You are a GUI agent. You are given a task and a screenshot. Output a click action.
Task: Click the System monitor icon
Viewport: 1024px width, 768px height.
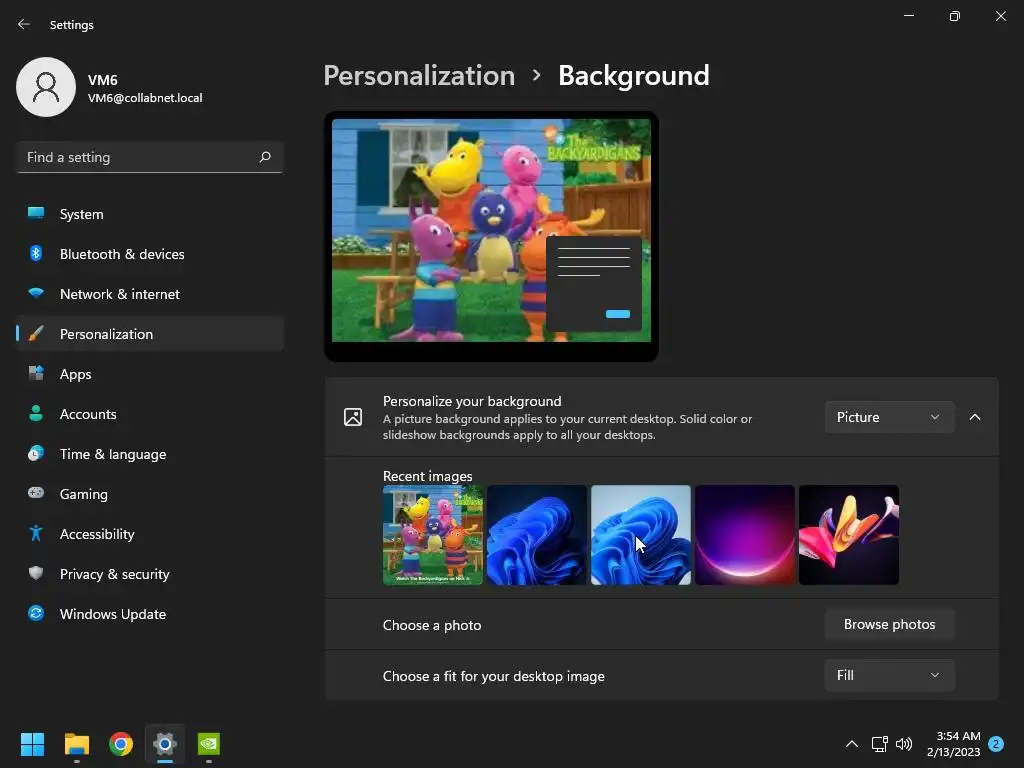(36, 214)
